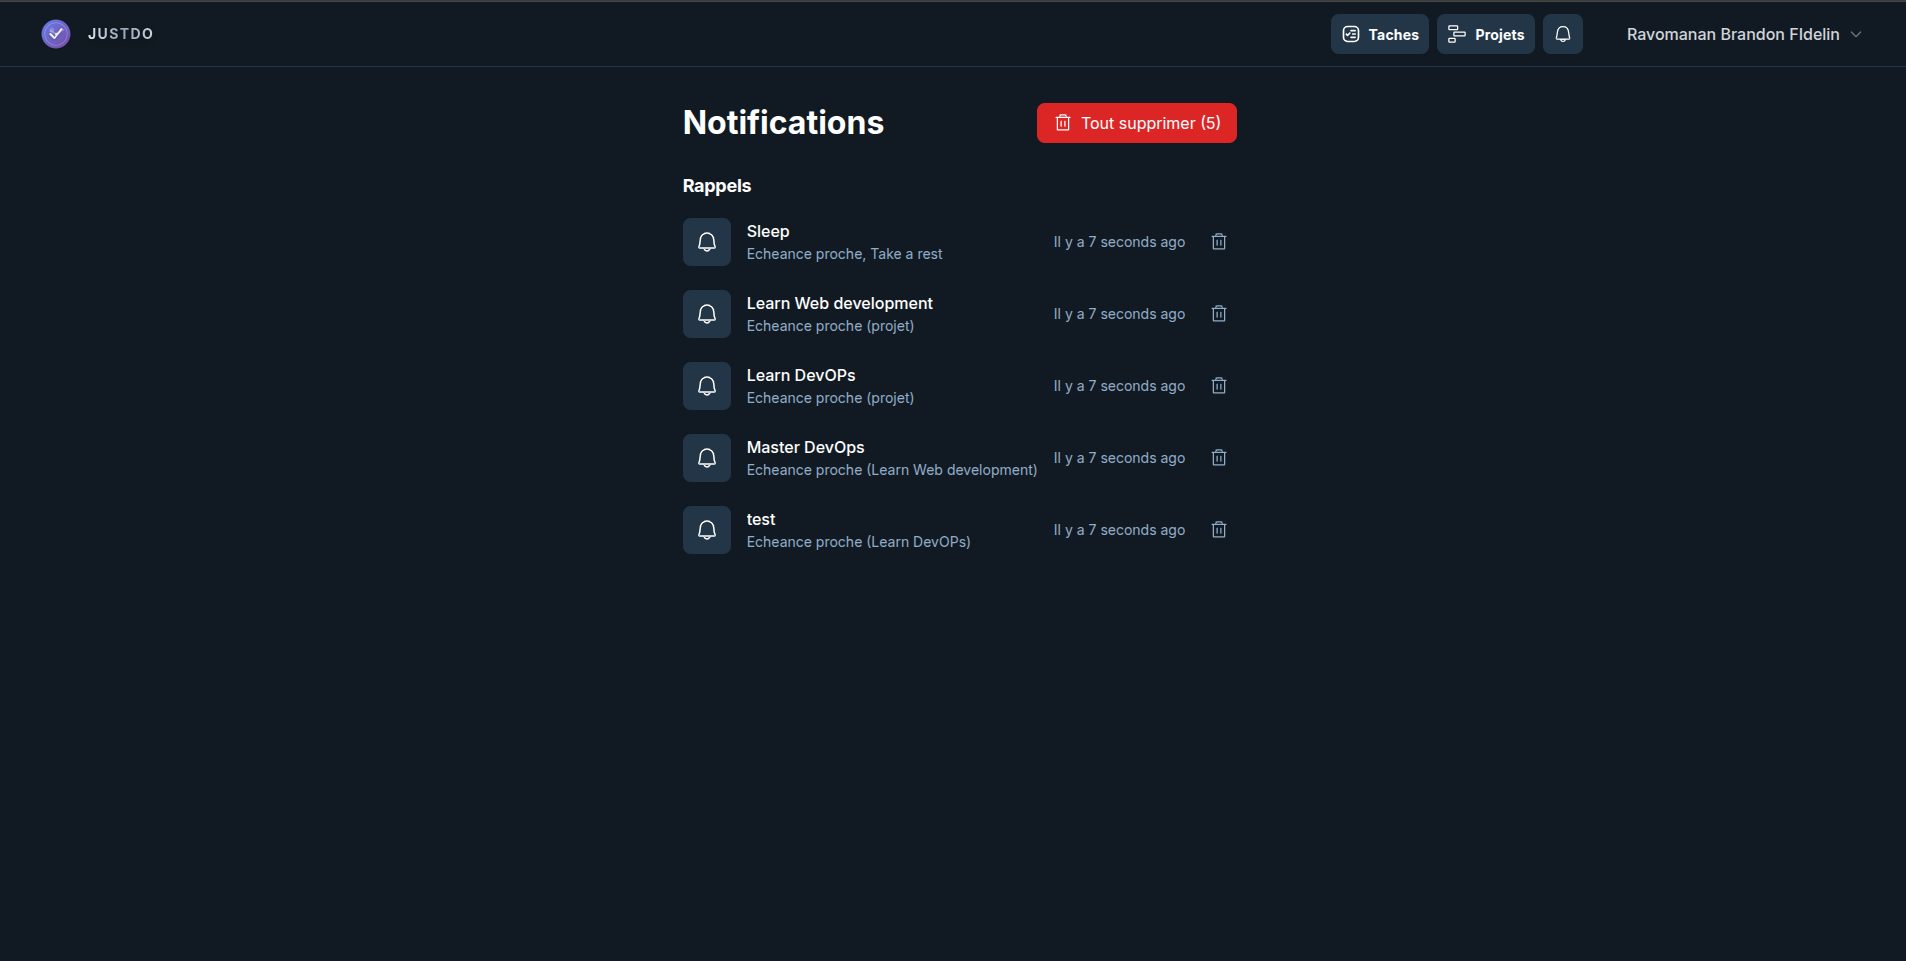1906x961 pixels.
Task: Click the chevron next to the username
Action: pos(1856,34)
